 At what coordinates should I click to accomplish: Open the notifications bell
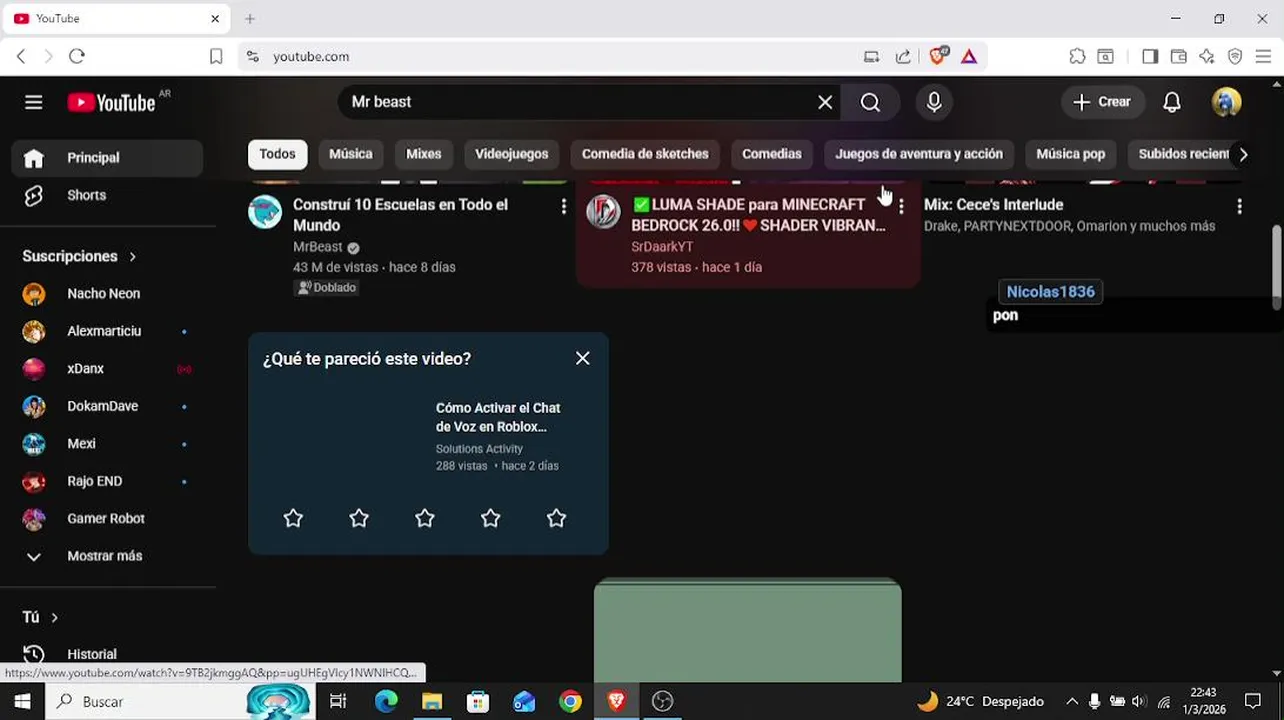pyautogui.click(x=1172, y=102)
